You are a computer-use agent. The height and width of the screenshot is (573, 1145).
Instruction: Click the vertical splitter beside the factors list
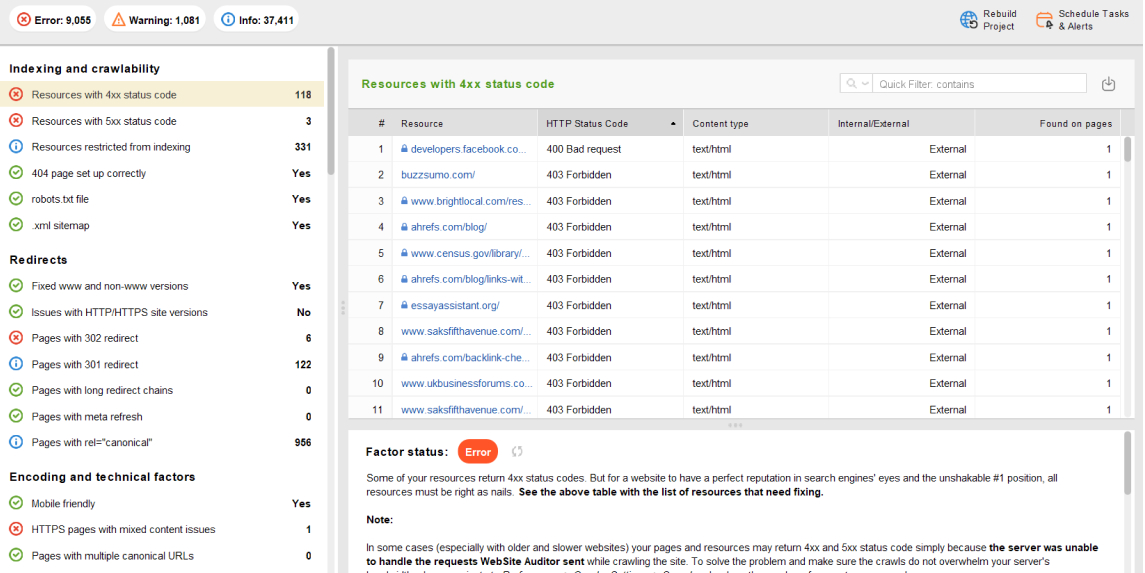pos(342,309)
